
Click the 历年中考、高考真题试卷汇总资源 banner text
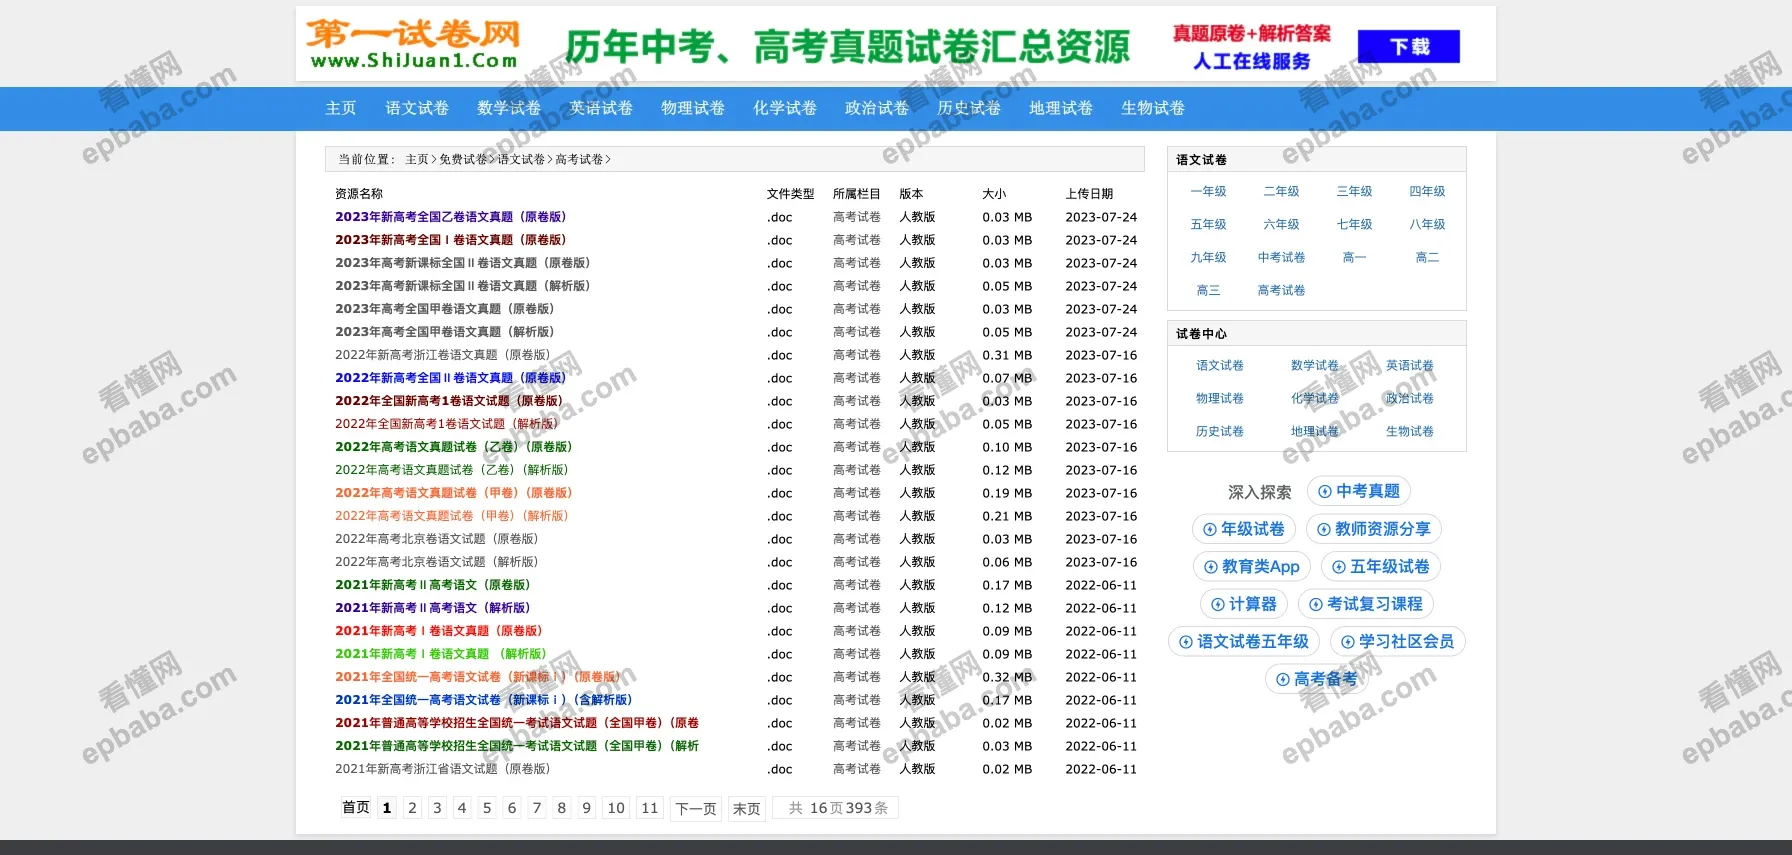click(x=847, y=46)
